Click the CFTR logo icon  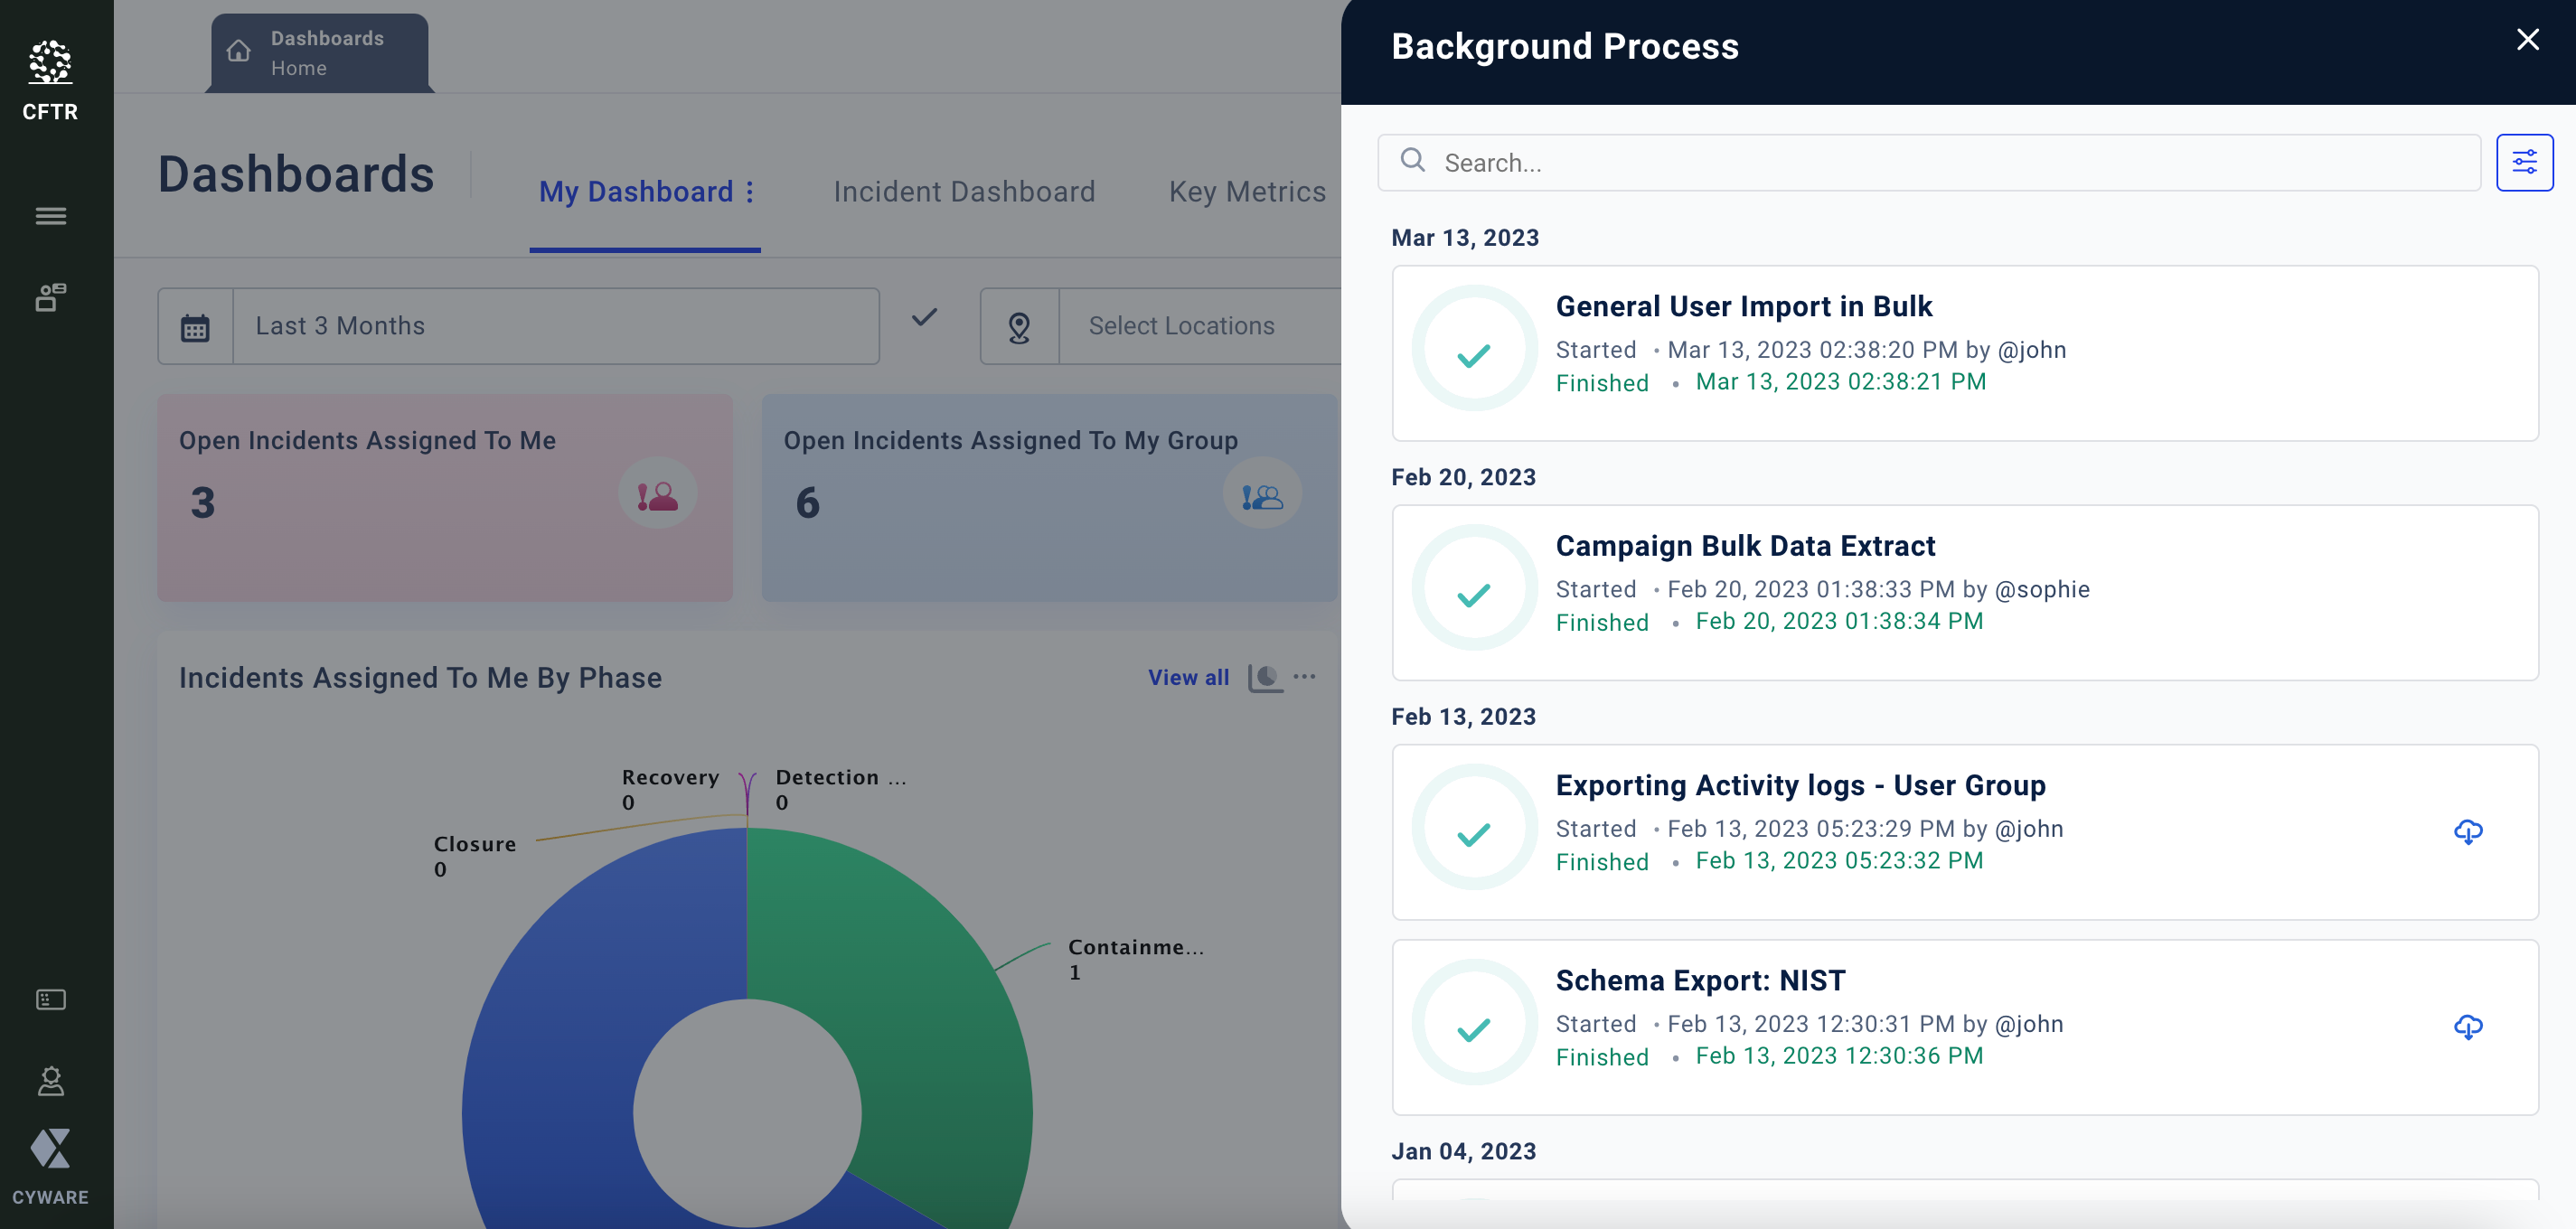tap(50, 64)
